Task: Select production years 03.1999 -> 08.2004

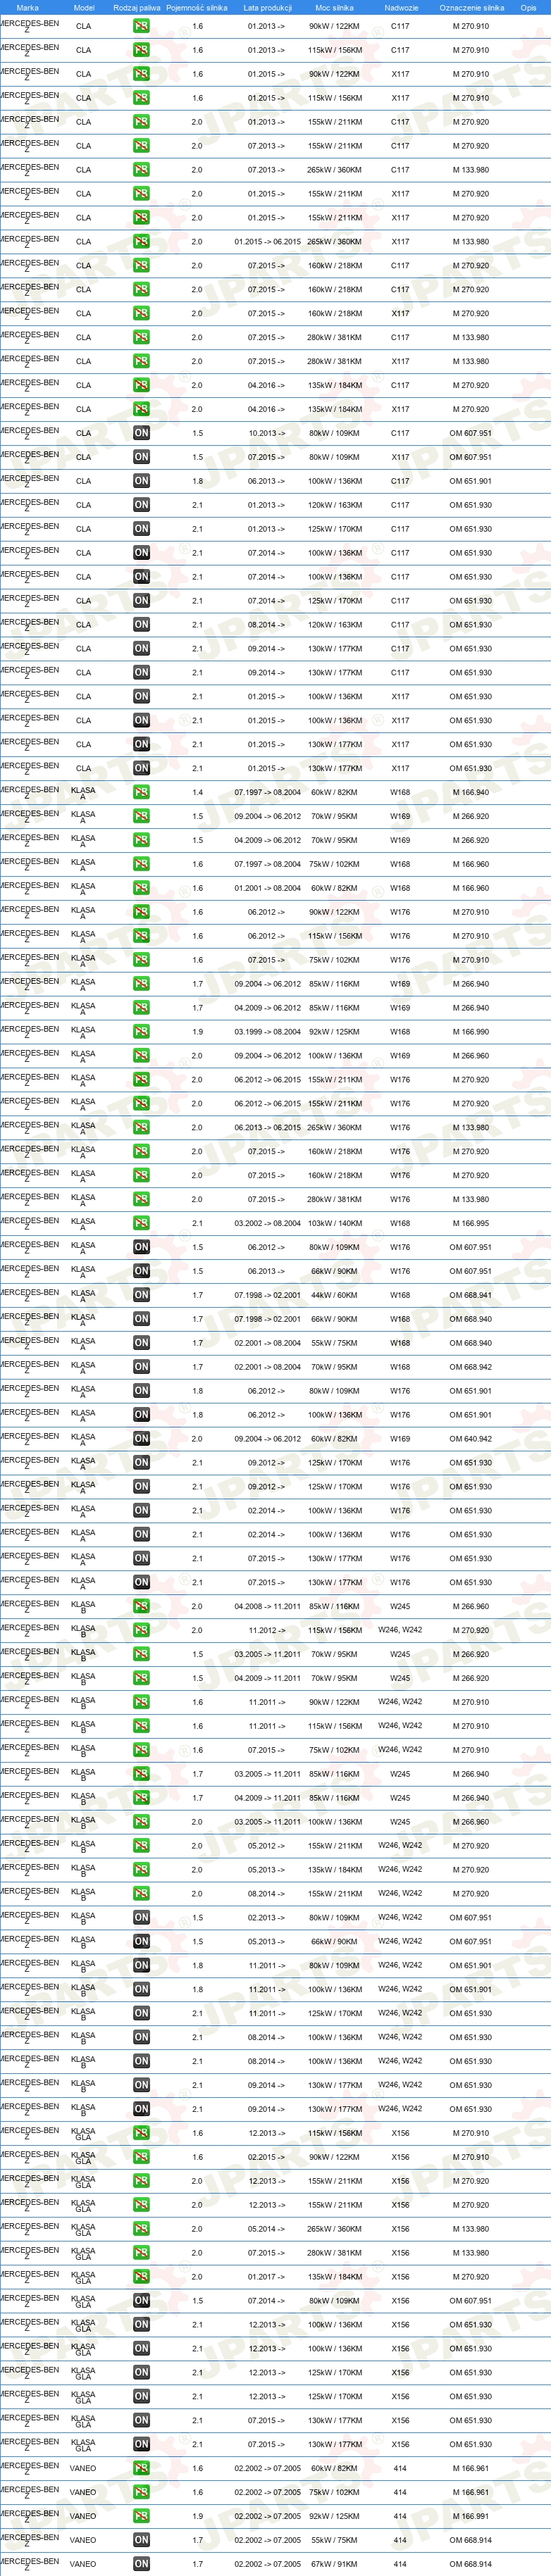Action: click(x=267, y=1032)
